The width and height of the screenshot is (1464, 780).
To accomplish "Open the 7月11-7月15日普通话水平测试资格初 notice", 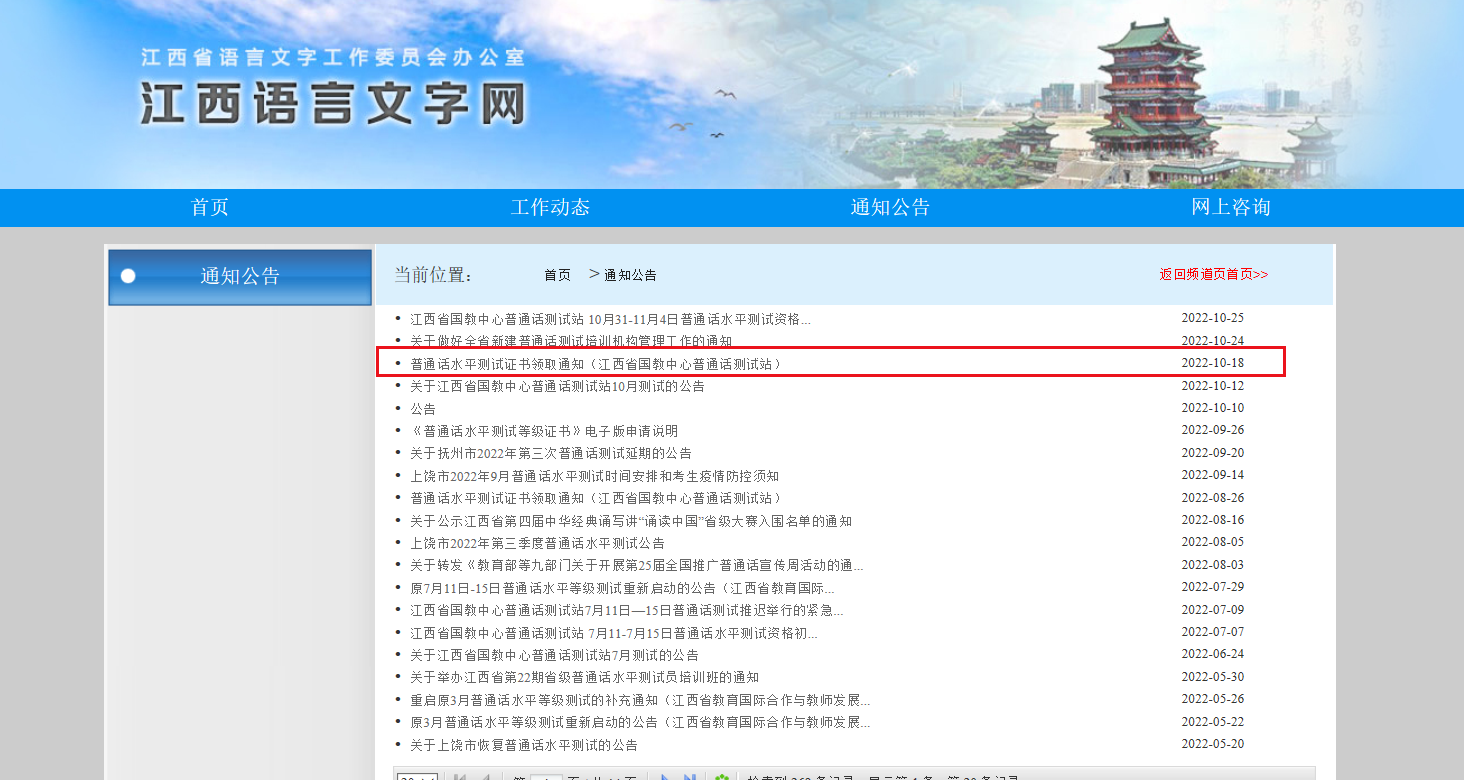I will coord(614,633).
